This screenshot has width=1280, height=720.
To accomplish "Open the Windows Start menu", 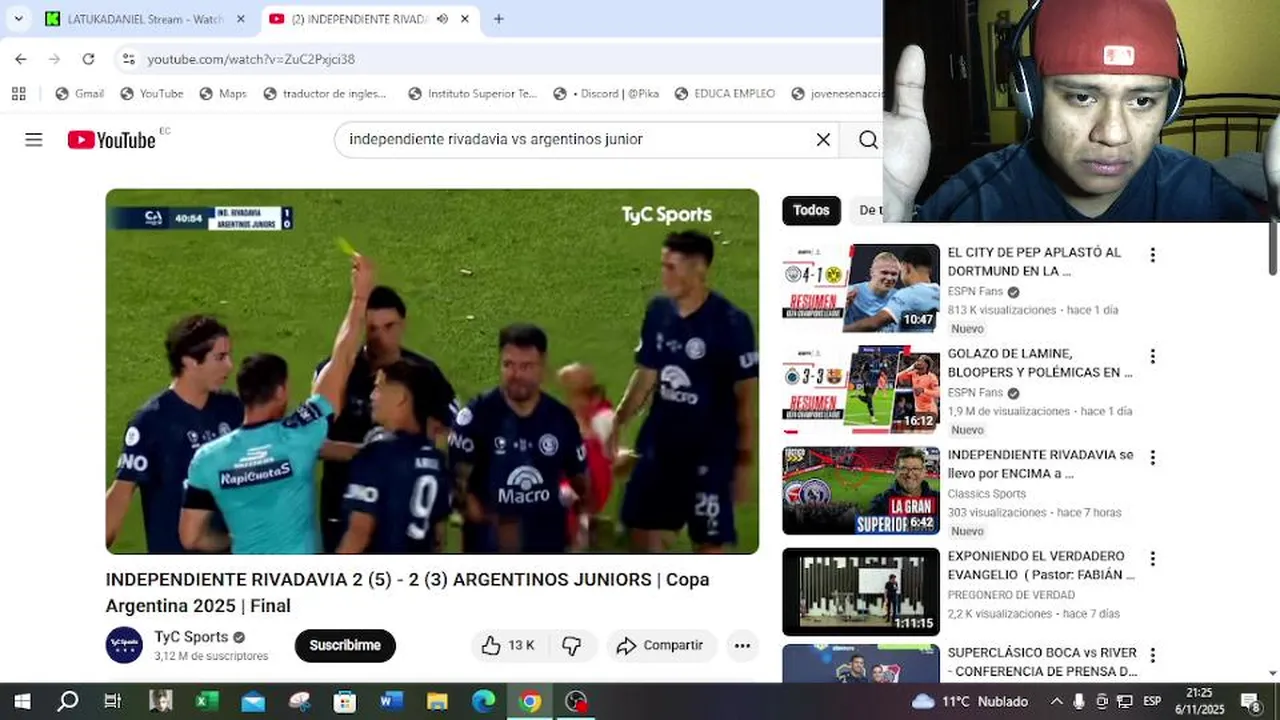I will pyautogui.click(x=22, y=701).
